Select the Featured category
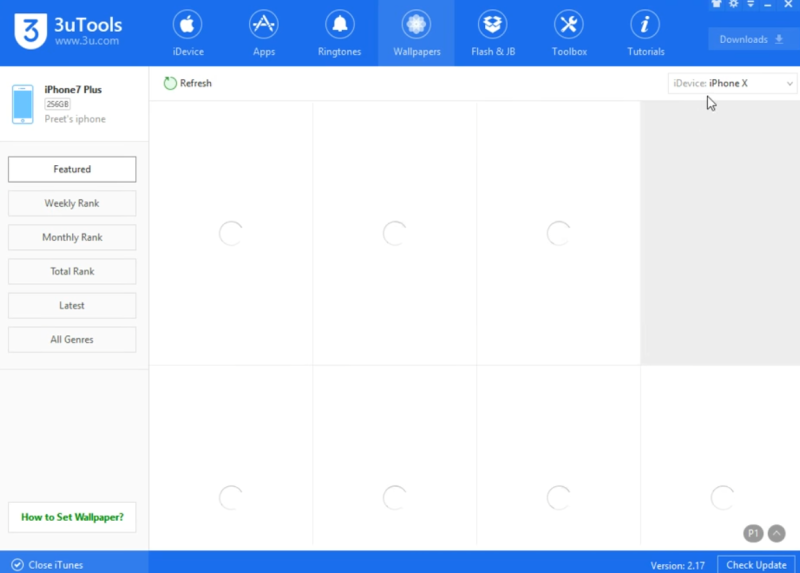The height and width of the screenshot is (573, 800). pos(72,169)
